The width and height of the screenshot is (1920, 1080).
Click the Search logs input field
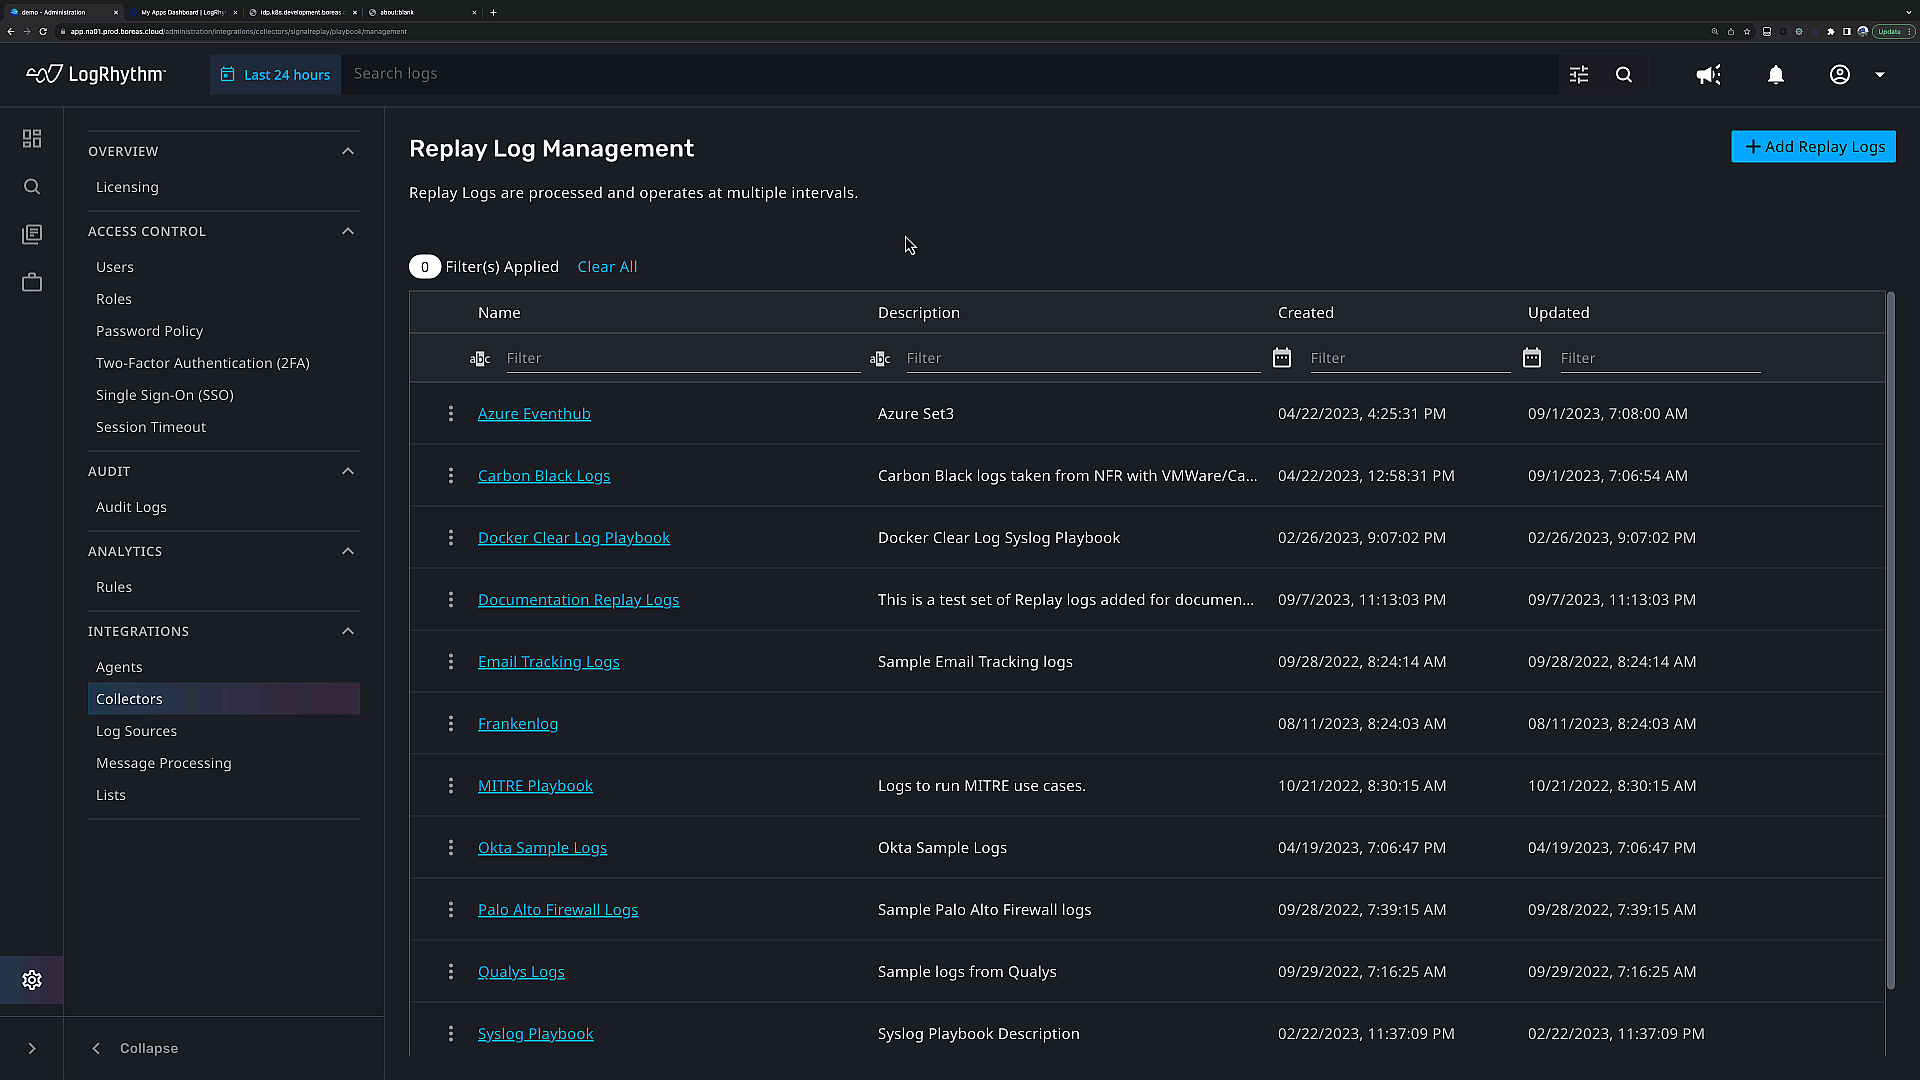(940, 74)
